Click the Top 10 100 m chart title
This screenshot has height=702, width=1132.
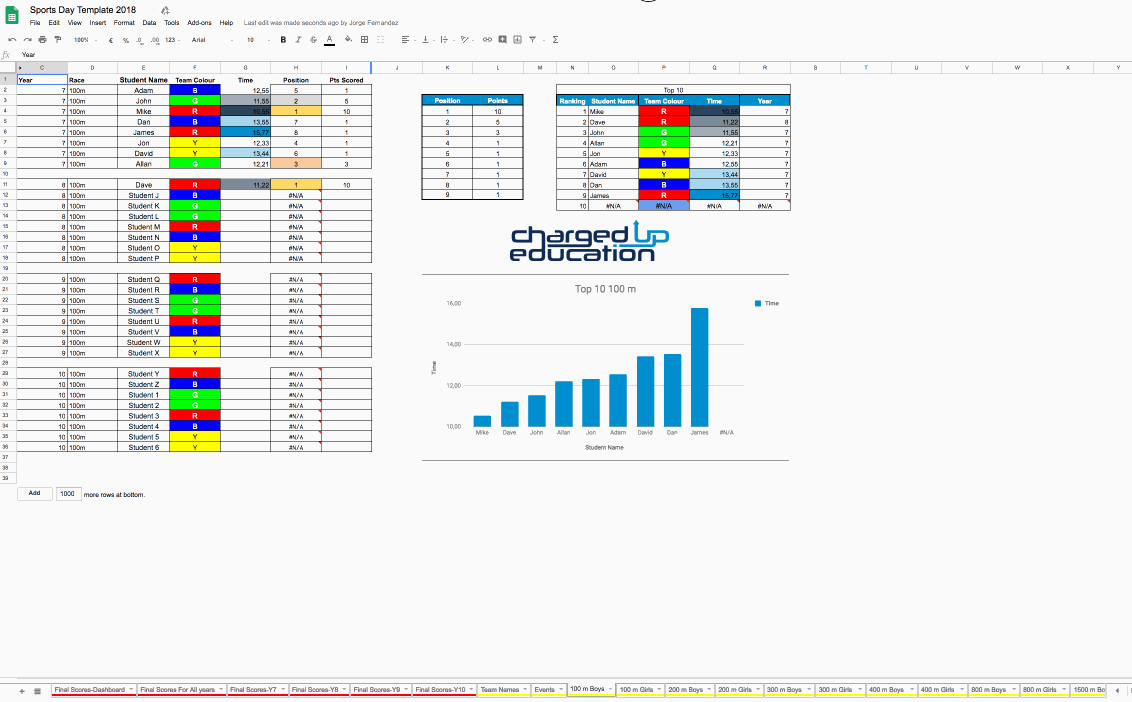coord(605,289)
